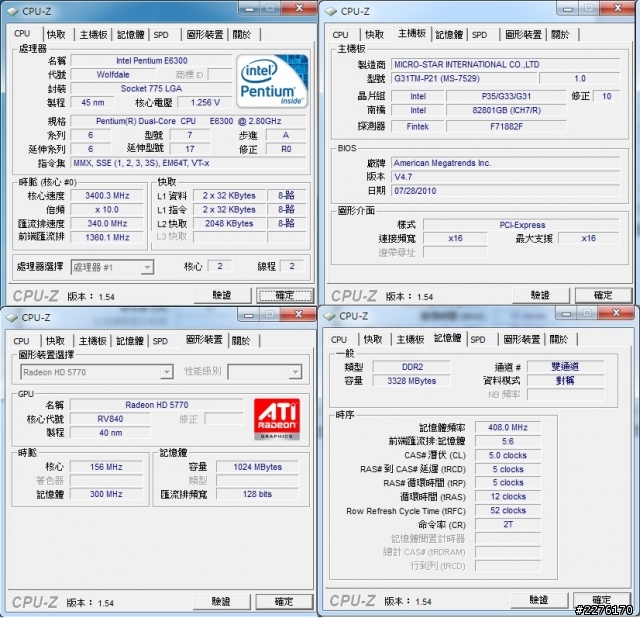
Task: Click the 52 clocks tRFC value
Action: coord(508,510)
